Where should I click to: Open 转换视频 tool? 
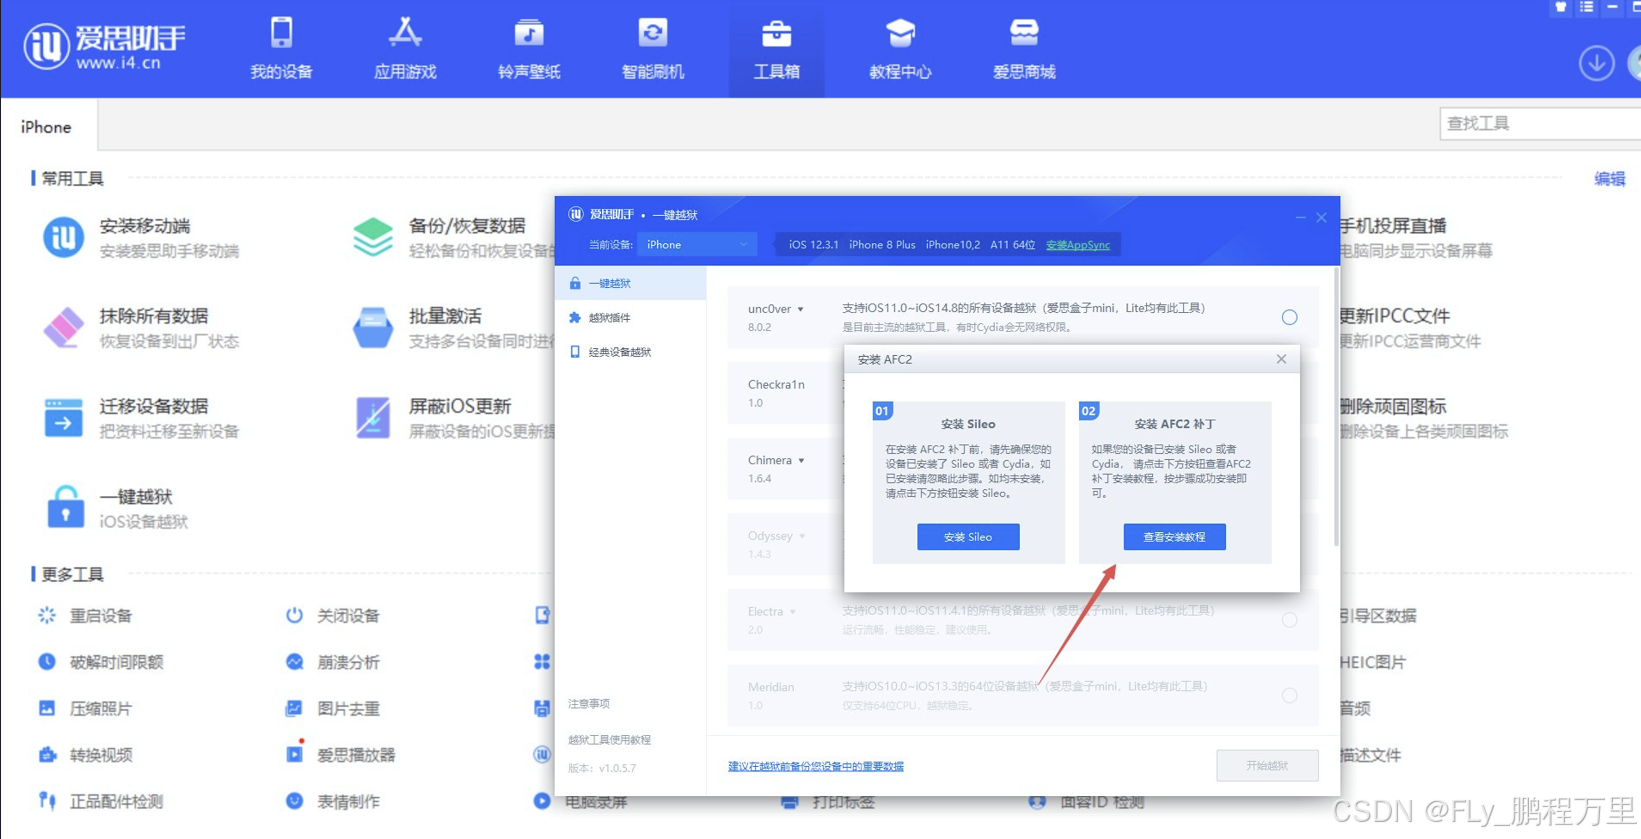[x=85, y=755]
